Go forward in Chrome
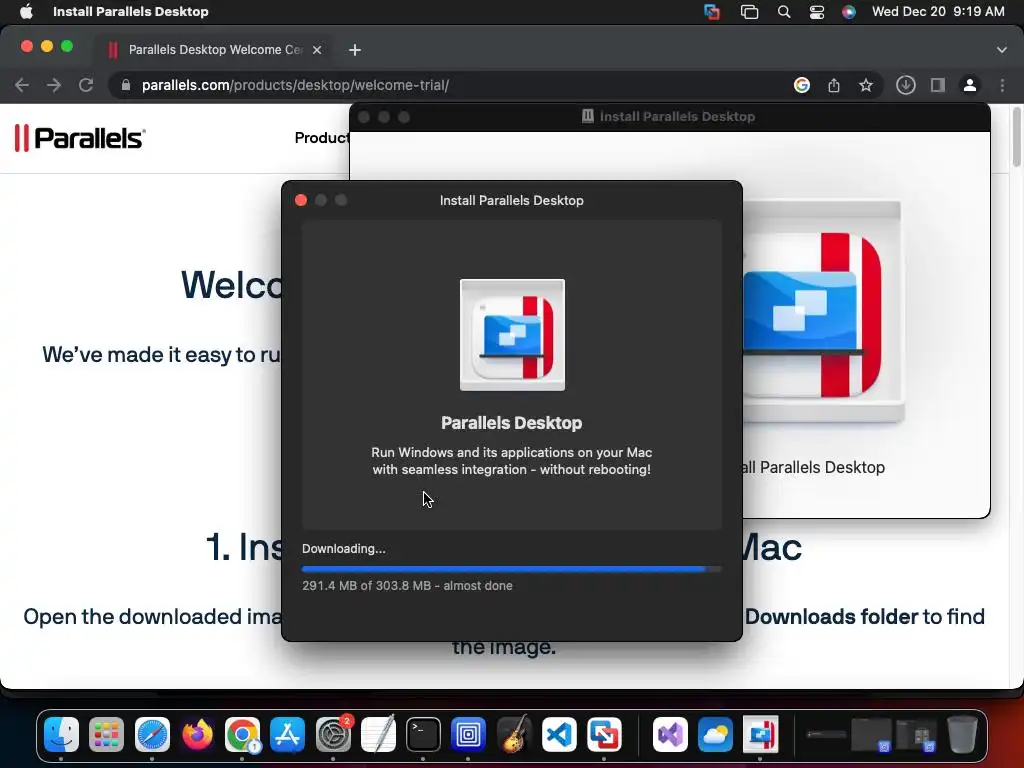 tap(54, 85)
